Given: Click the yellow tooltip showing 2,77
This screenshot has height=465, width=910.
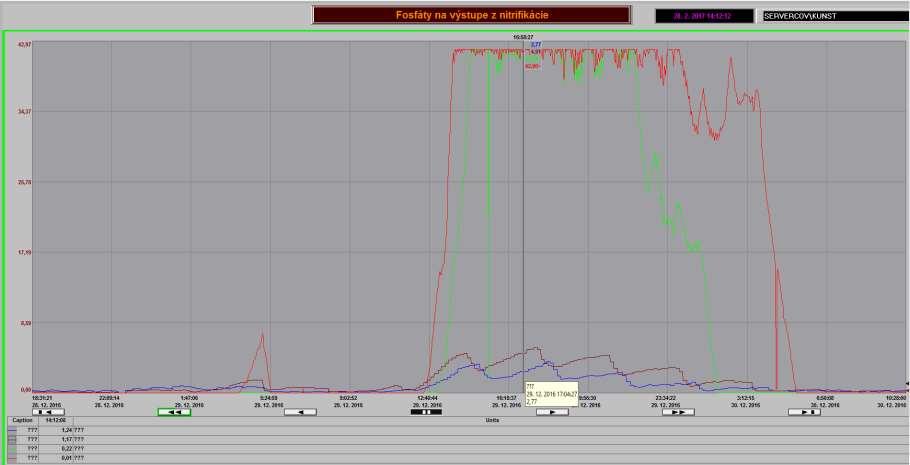Looking at the screenshot, I should (x=551, y=394).
